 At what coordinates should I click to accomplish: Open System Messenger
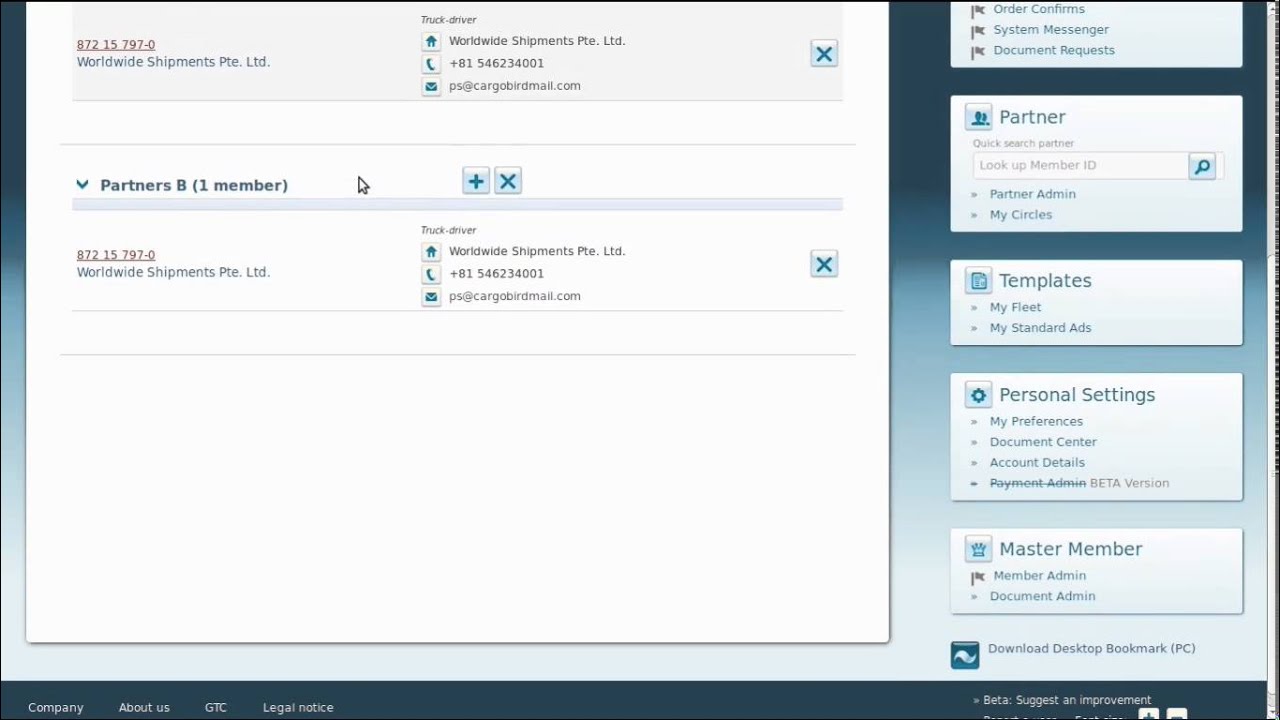tap(1051, 30)
